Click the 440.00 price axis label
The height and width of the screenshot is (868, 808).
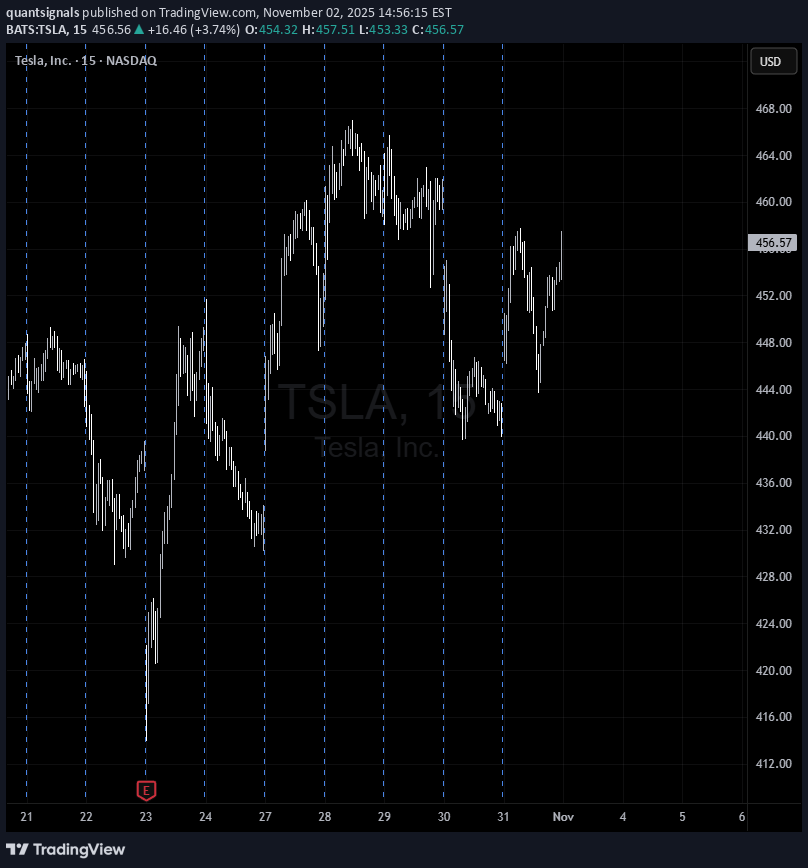coord(773,436)
